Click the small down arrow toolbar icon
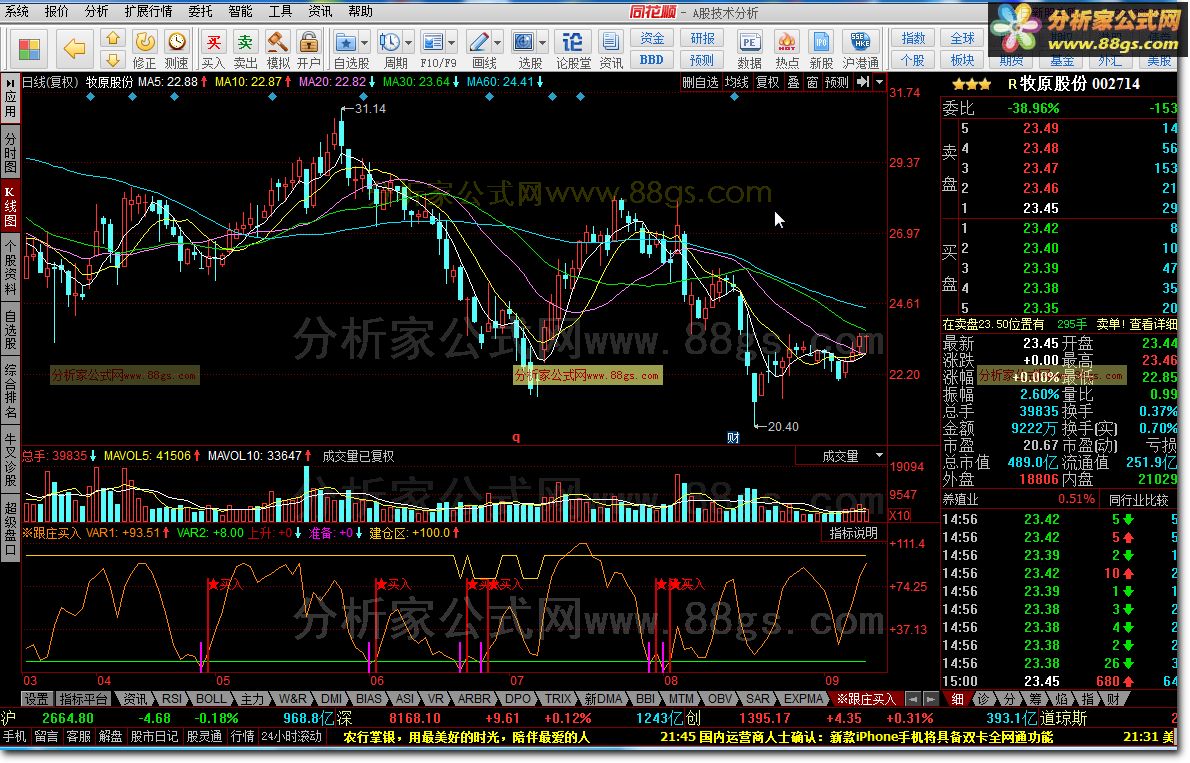The width and height of the screenshot is (1190, 763). pos(112,60)
